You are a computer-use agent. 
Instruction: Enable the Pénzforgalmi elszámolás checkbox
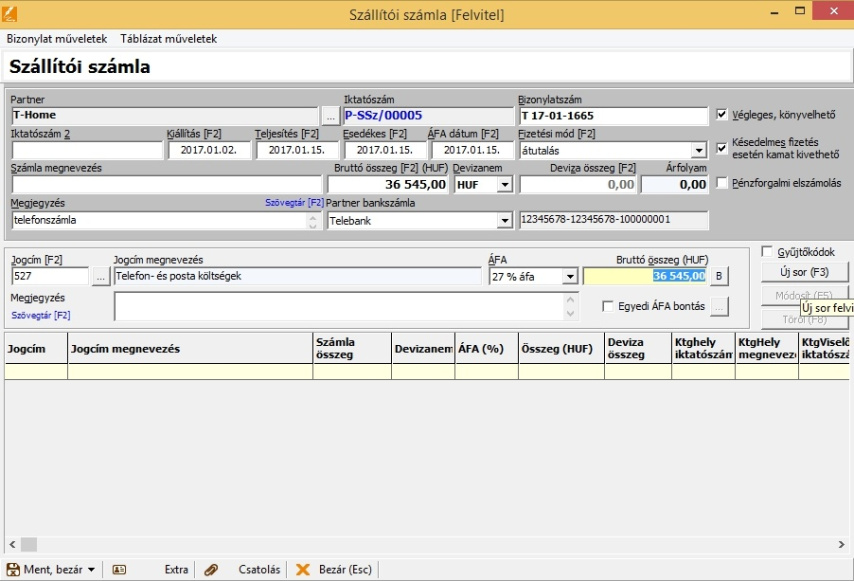[723, 183]
